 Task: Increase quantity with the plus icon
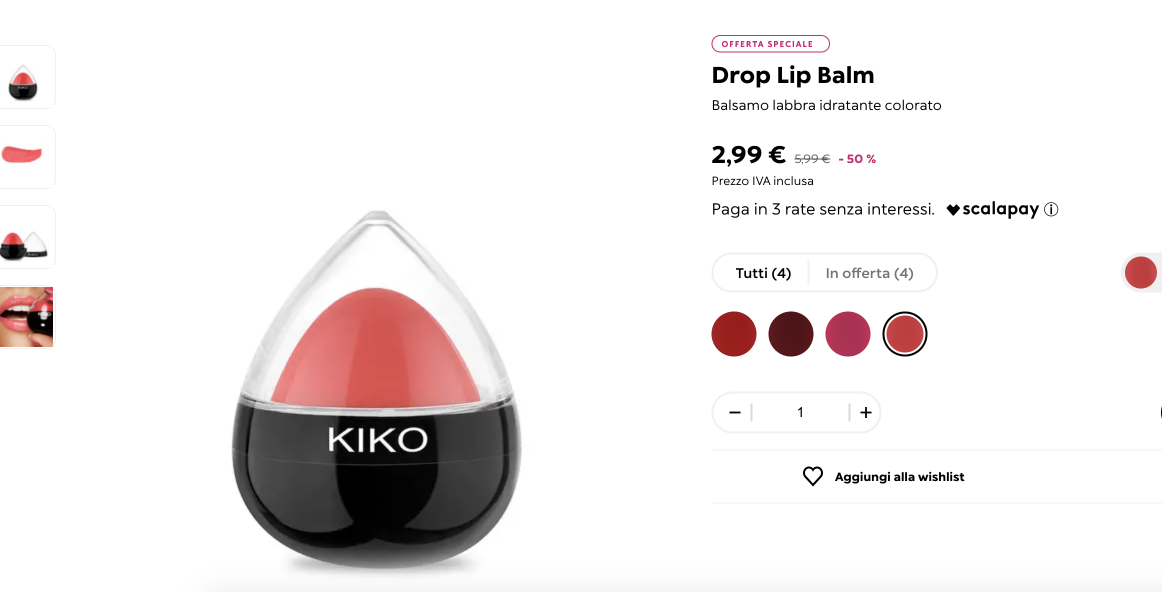[866, 413]
